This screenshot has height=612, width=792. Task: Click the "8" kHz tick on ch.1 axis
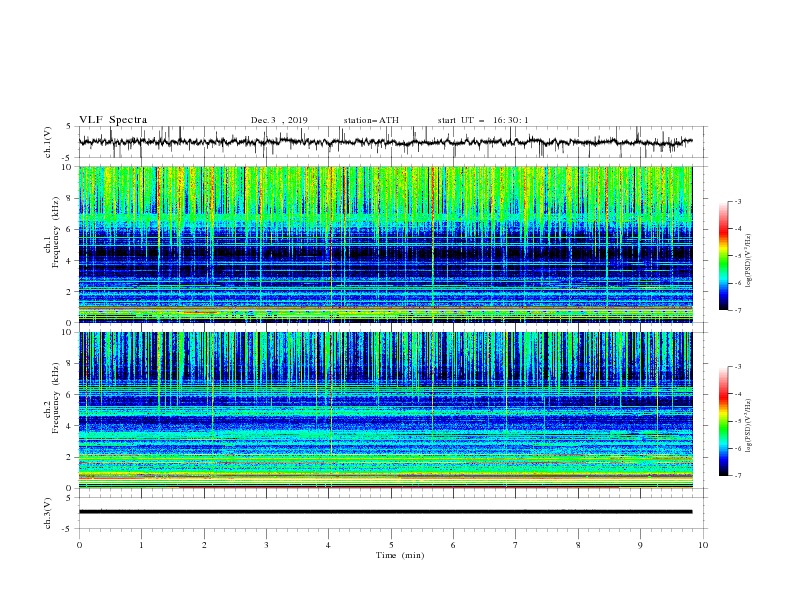70,198
